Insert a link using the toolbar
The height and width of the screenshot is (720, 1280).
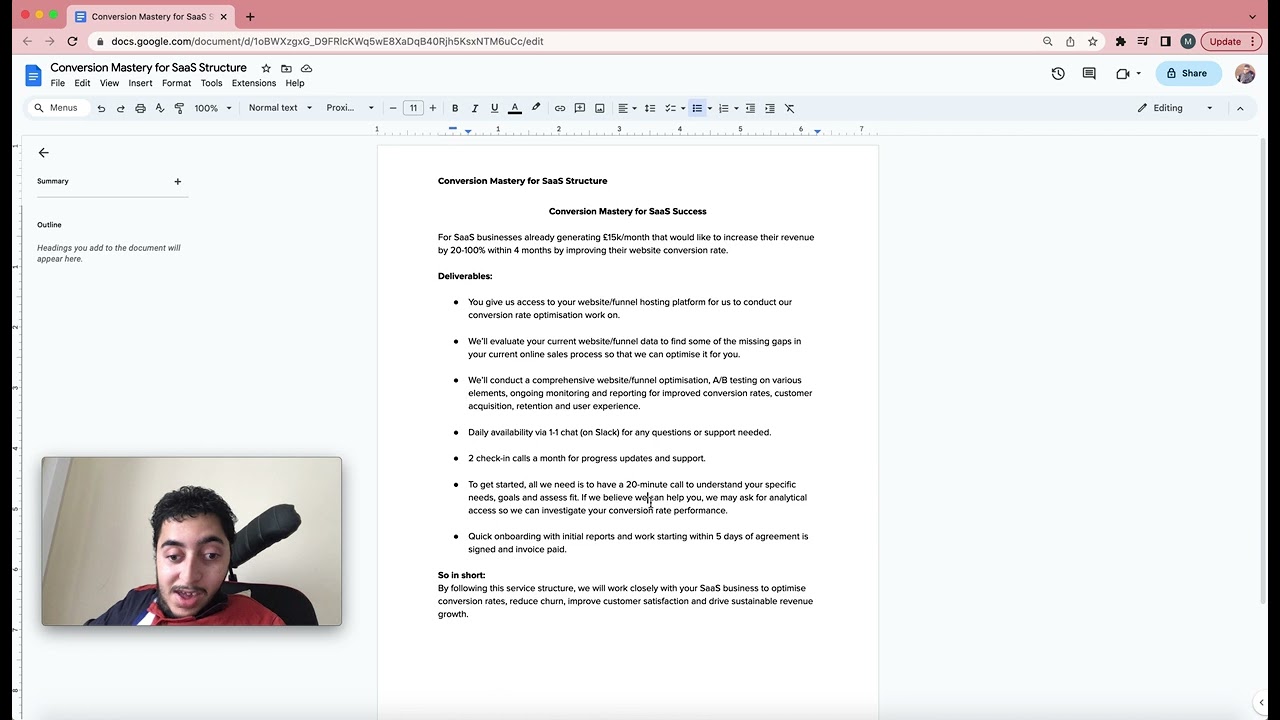(560, 108)
